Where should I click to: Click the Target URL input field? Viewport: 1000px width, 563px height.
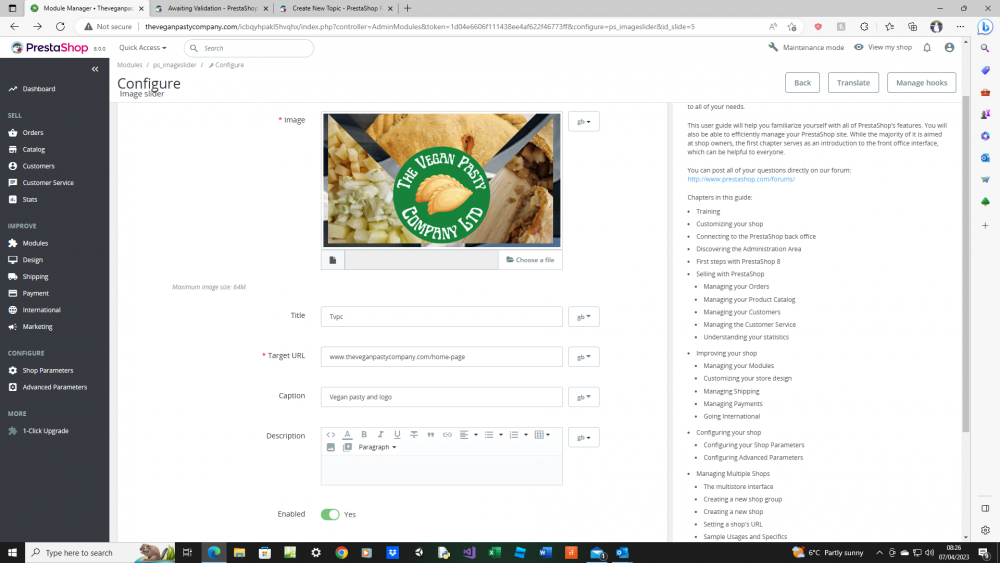click(441, 356)
